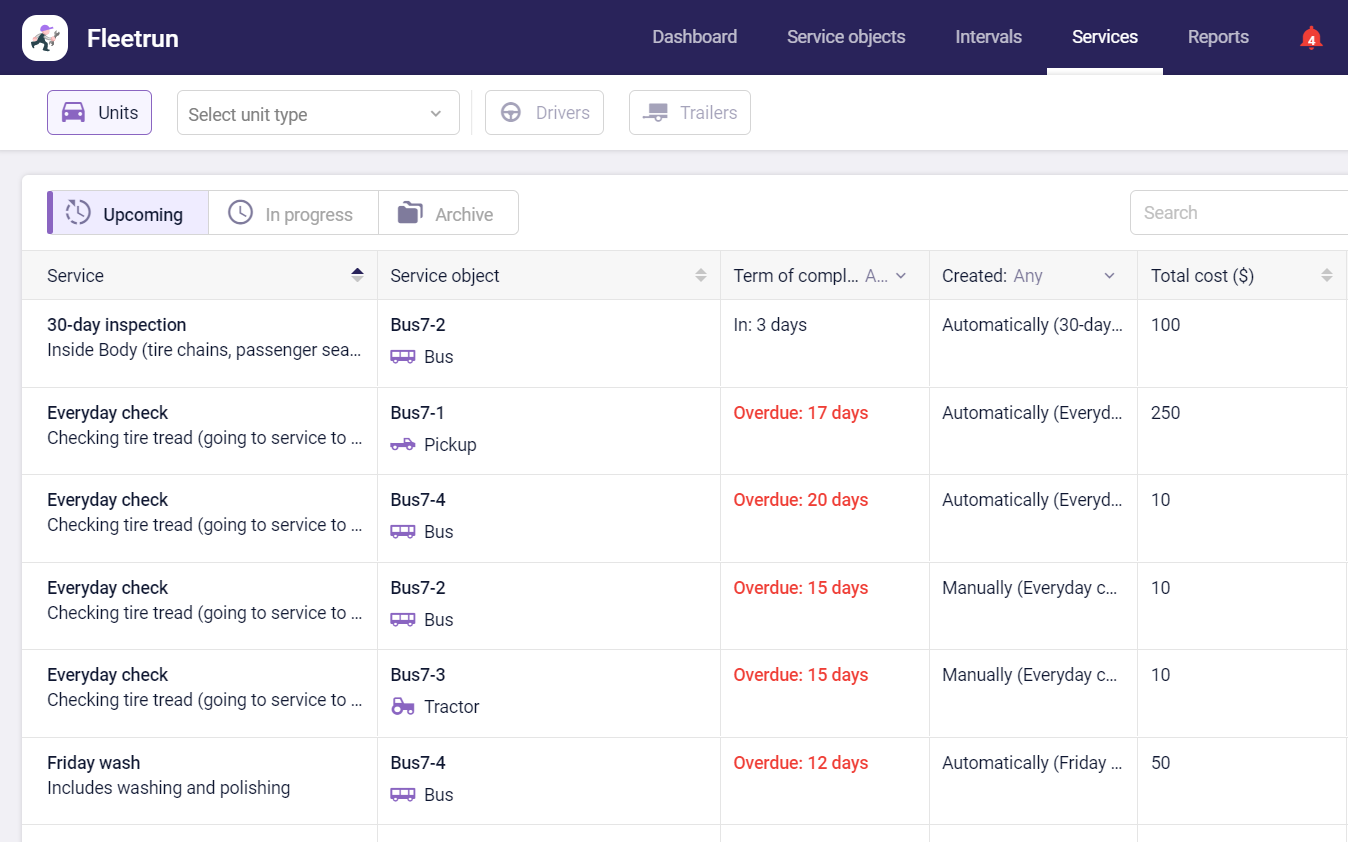Go to the Dashboard page
The image size is (1348, 842).
(694, 37)
